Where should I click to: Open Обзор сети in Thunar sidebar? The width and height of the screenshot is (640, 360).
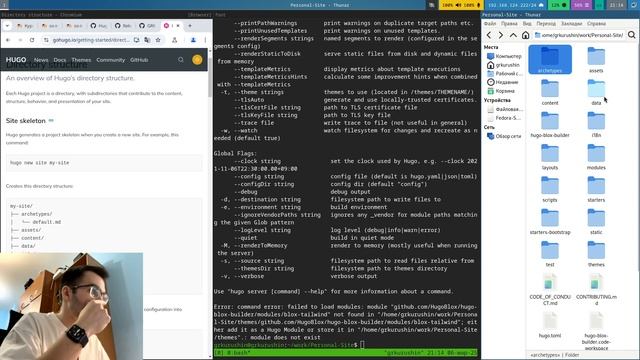pos(504,136)
